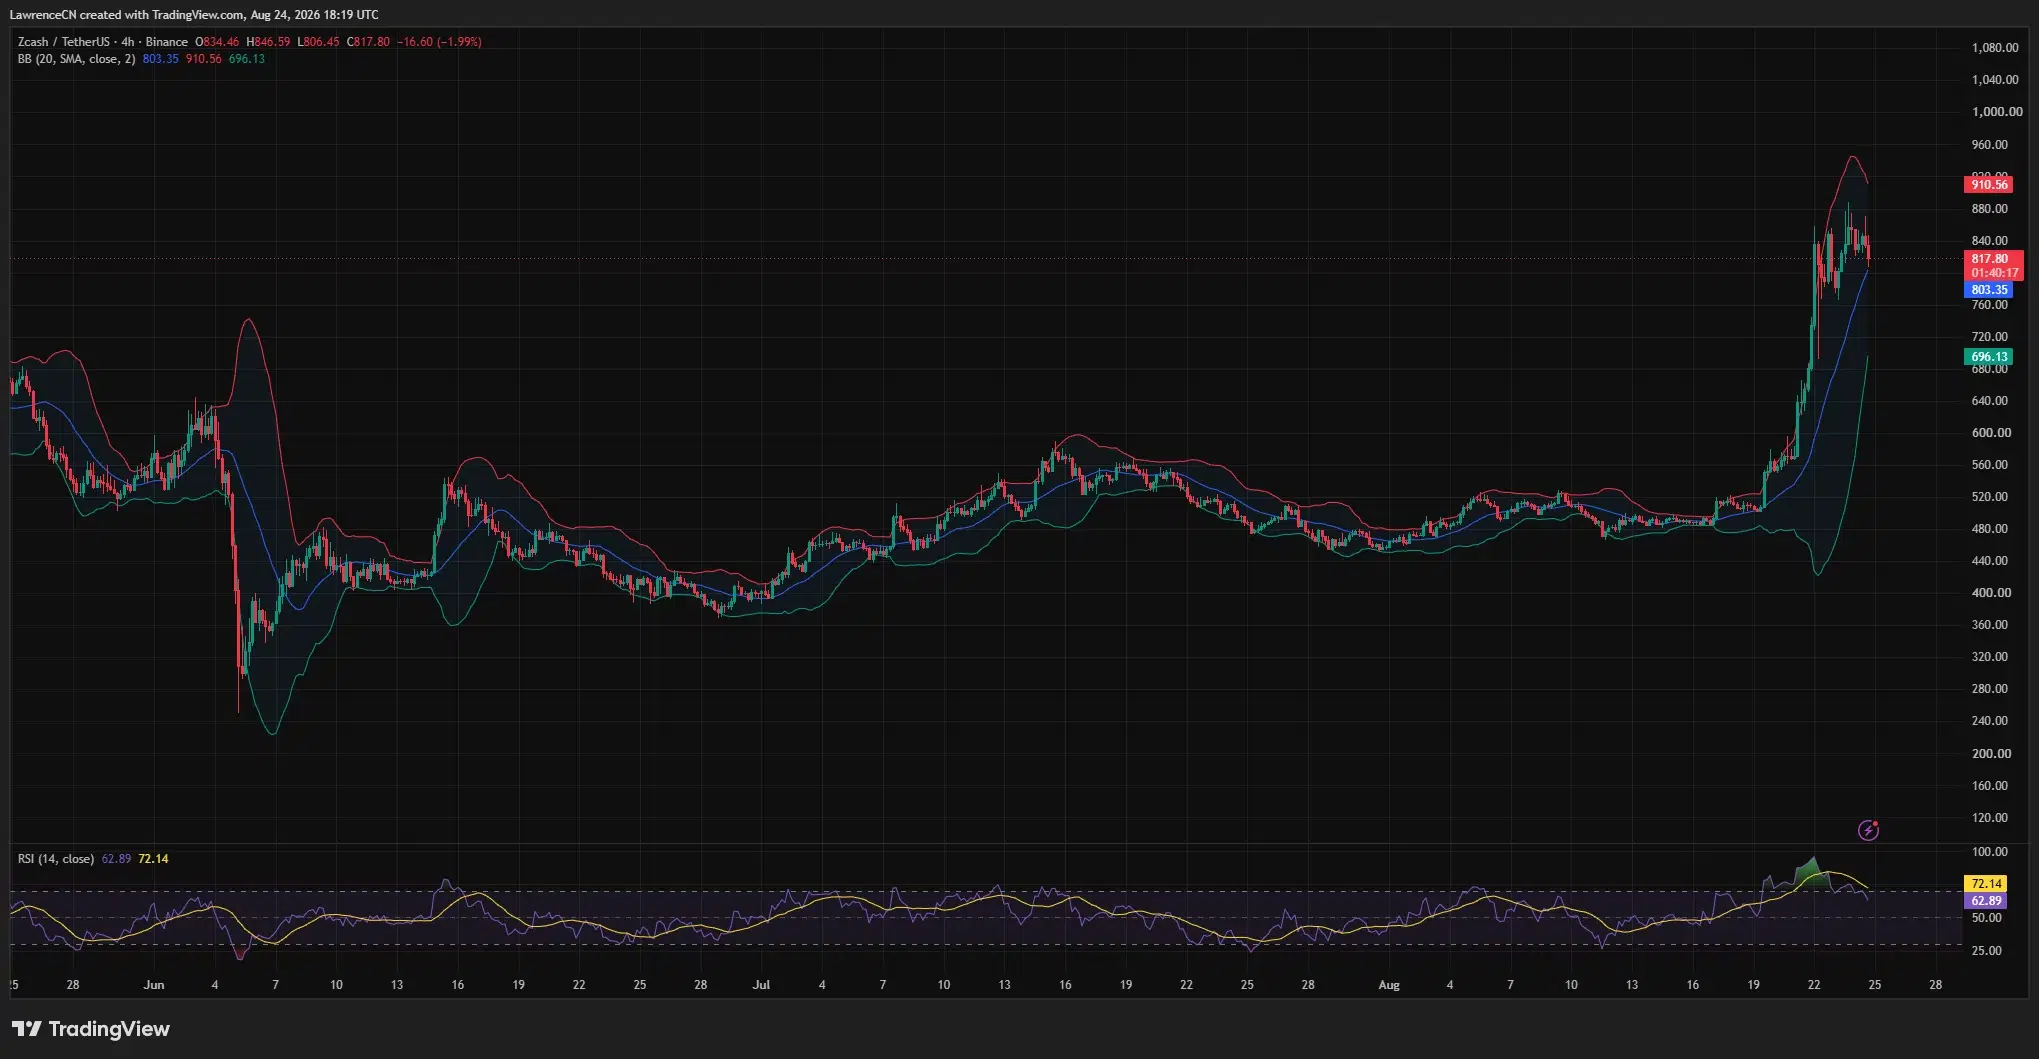
Task: Click the open value O834.46 in legend
Action: [x=217, y=42]
